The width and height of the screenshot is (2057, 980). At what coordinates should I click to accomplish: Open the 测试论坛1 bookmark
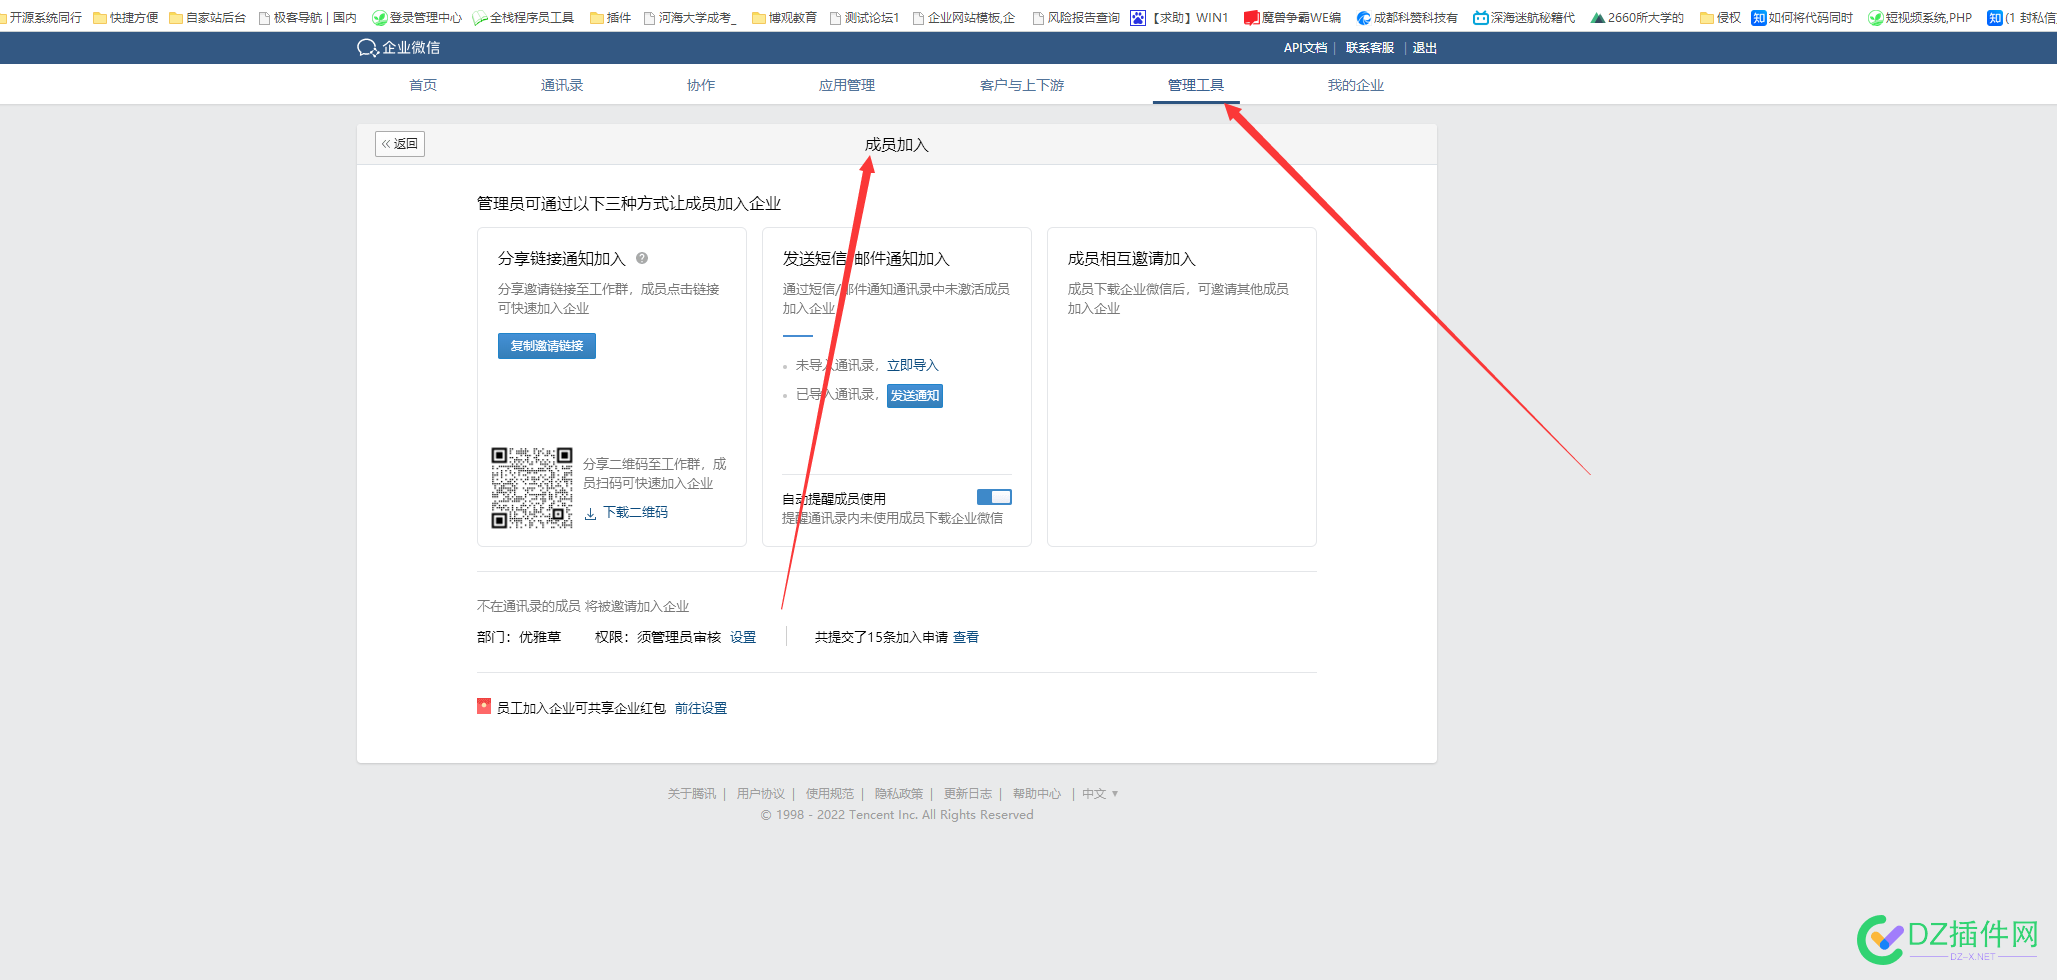coord(865,18)
